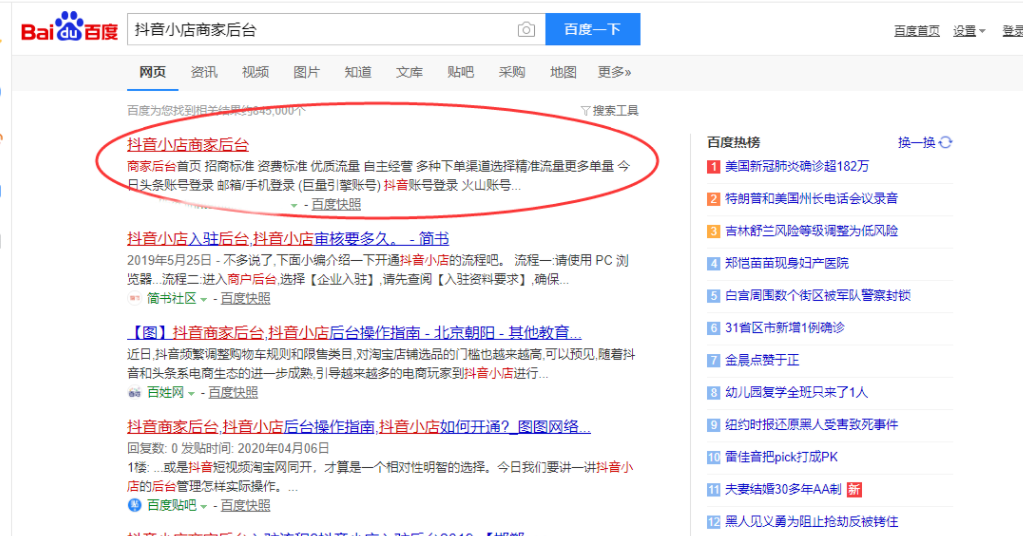Screen dimensions: 1023x536
Task: Click the 百度一下 search button
Action: (x=592, y=29)
